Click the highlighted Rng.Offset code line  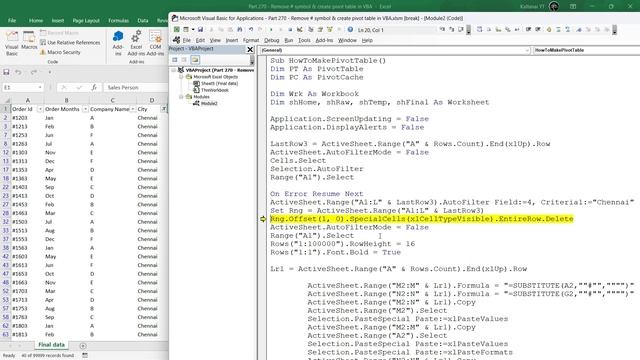[x=422, y=219]
